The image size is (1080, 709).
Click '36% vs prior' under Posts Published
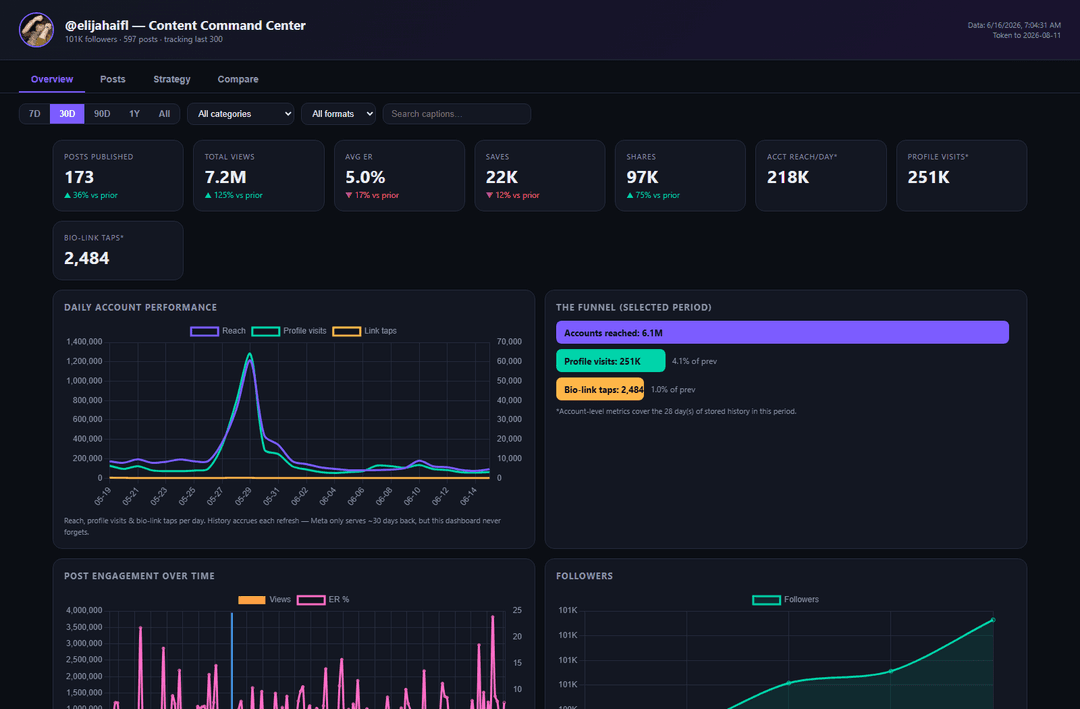pyautogui.click(x=91, y=195)
